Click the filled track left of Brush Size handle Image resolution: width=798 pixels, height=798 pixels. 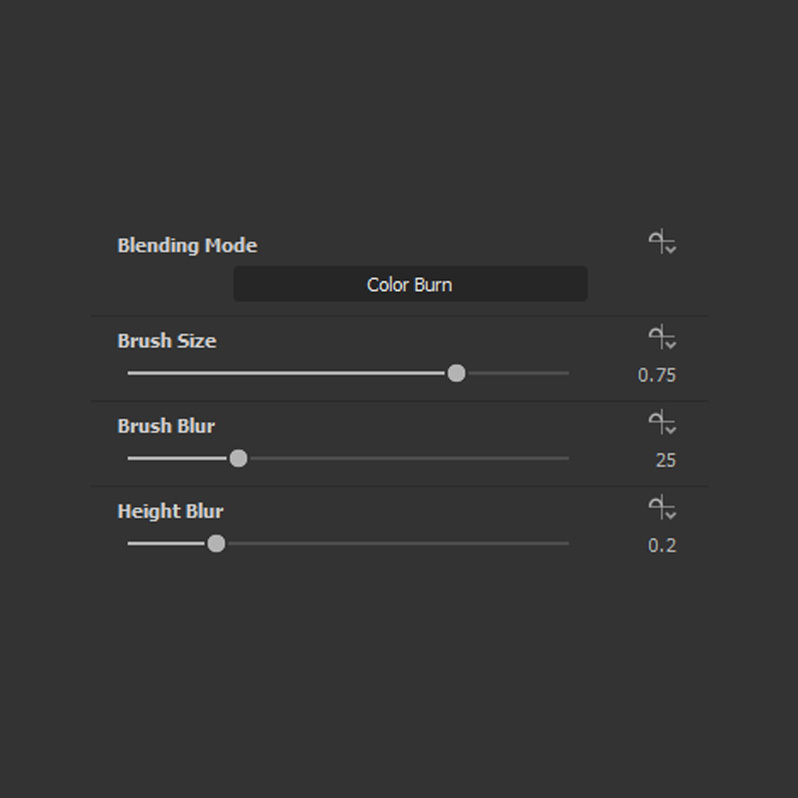(290, 373)
